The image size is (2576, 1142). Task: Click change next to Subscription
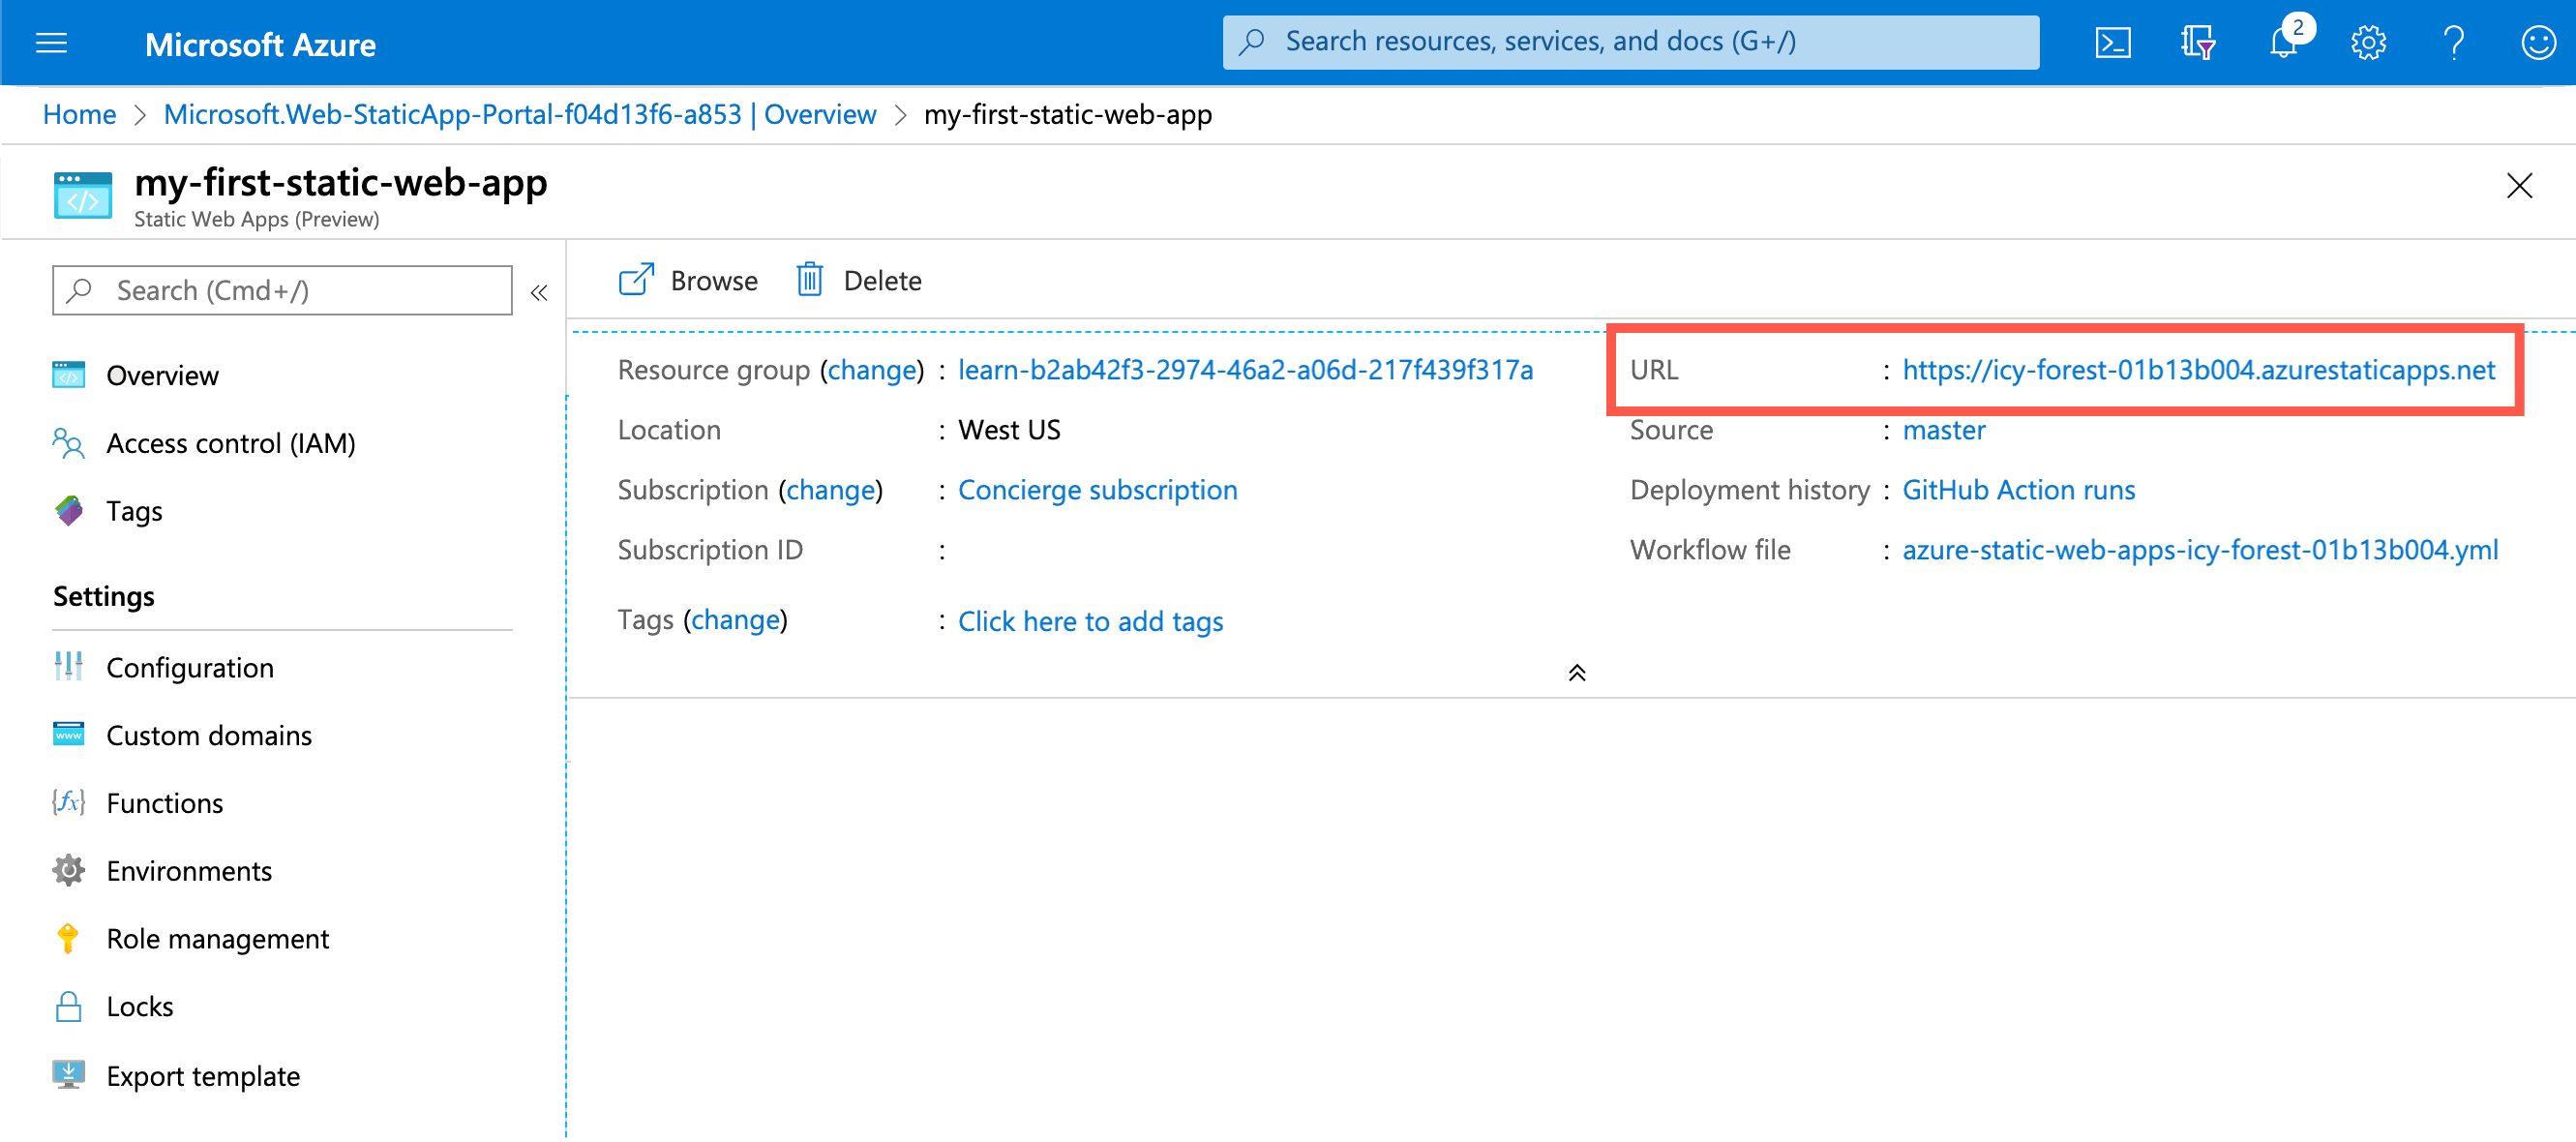831,490
